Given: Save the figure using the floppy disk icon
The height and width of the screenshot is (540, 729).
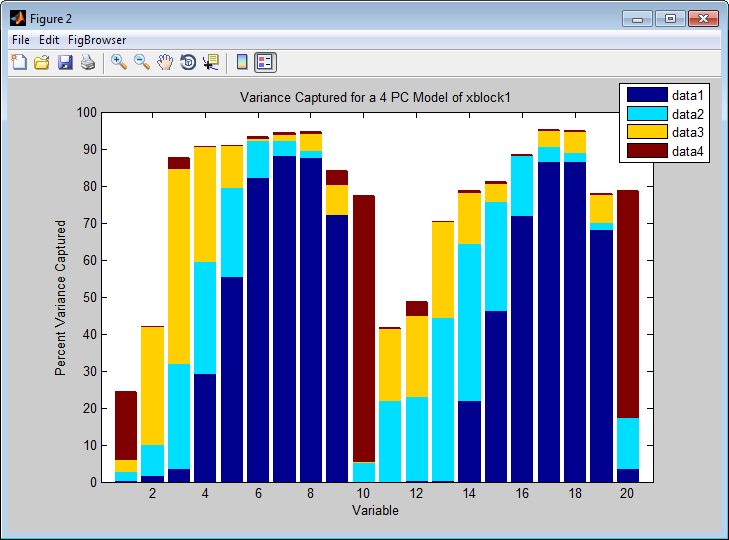Looking at the screenshot, I should click(65, 63).
